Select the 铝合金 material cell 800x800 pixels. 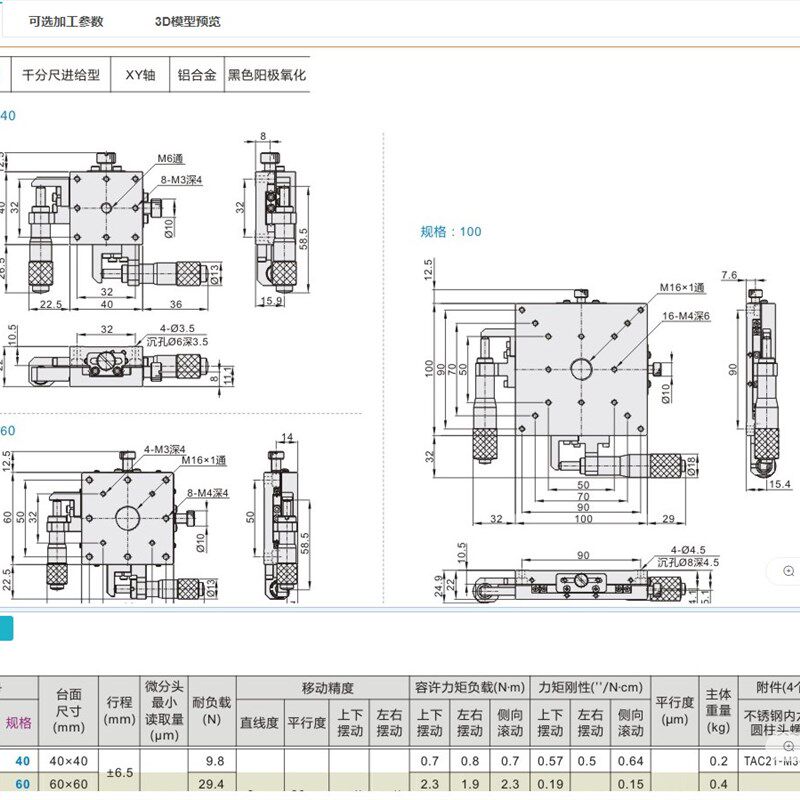[197, 75]
